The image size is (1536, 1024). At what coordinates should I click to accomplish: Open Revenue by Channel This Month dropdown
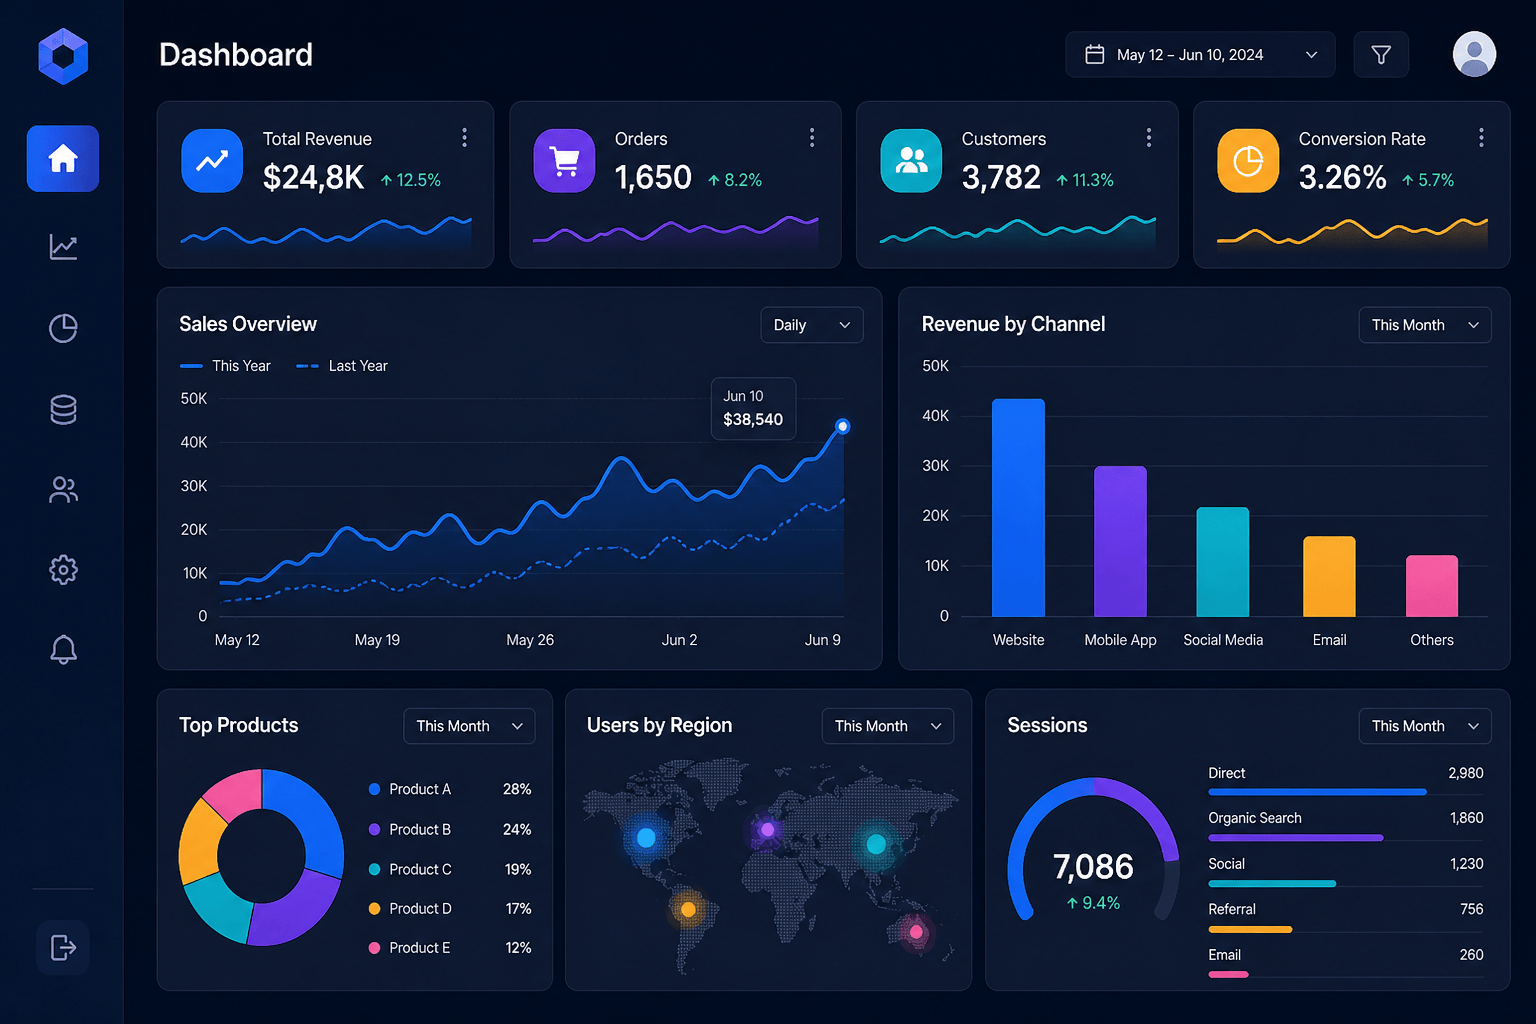[x=1425, y=325]
